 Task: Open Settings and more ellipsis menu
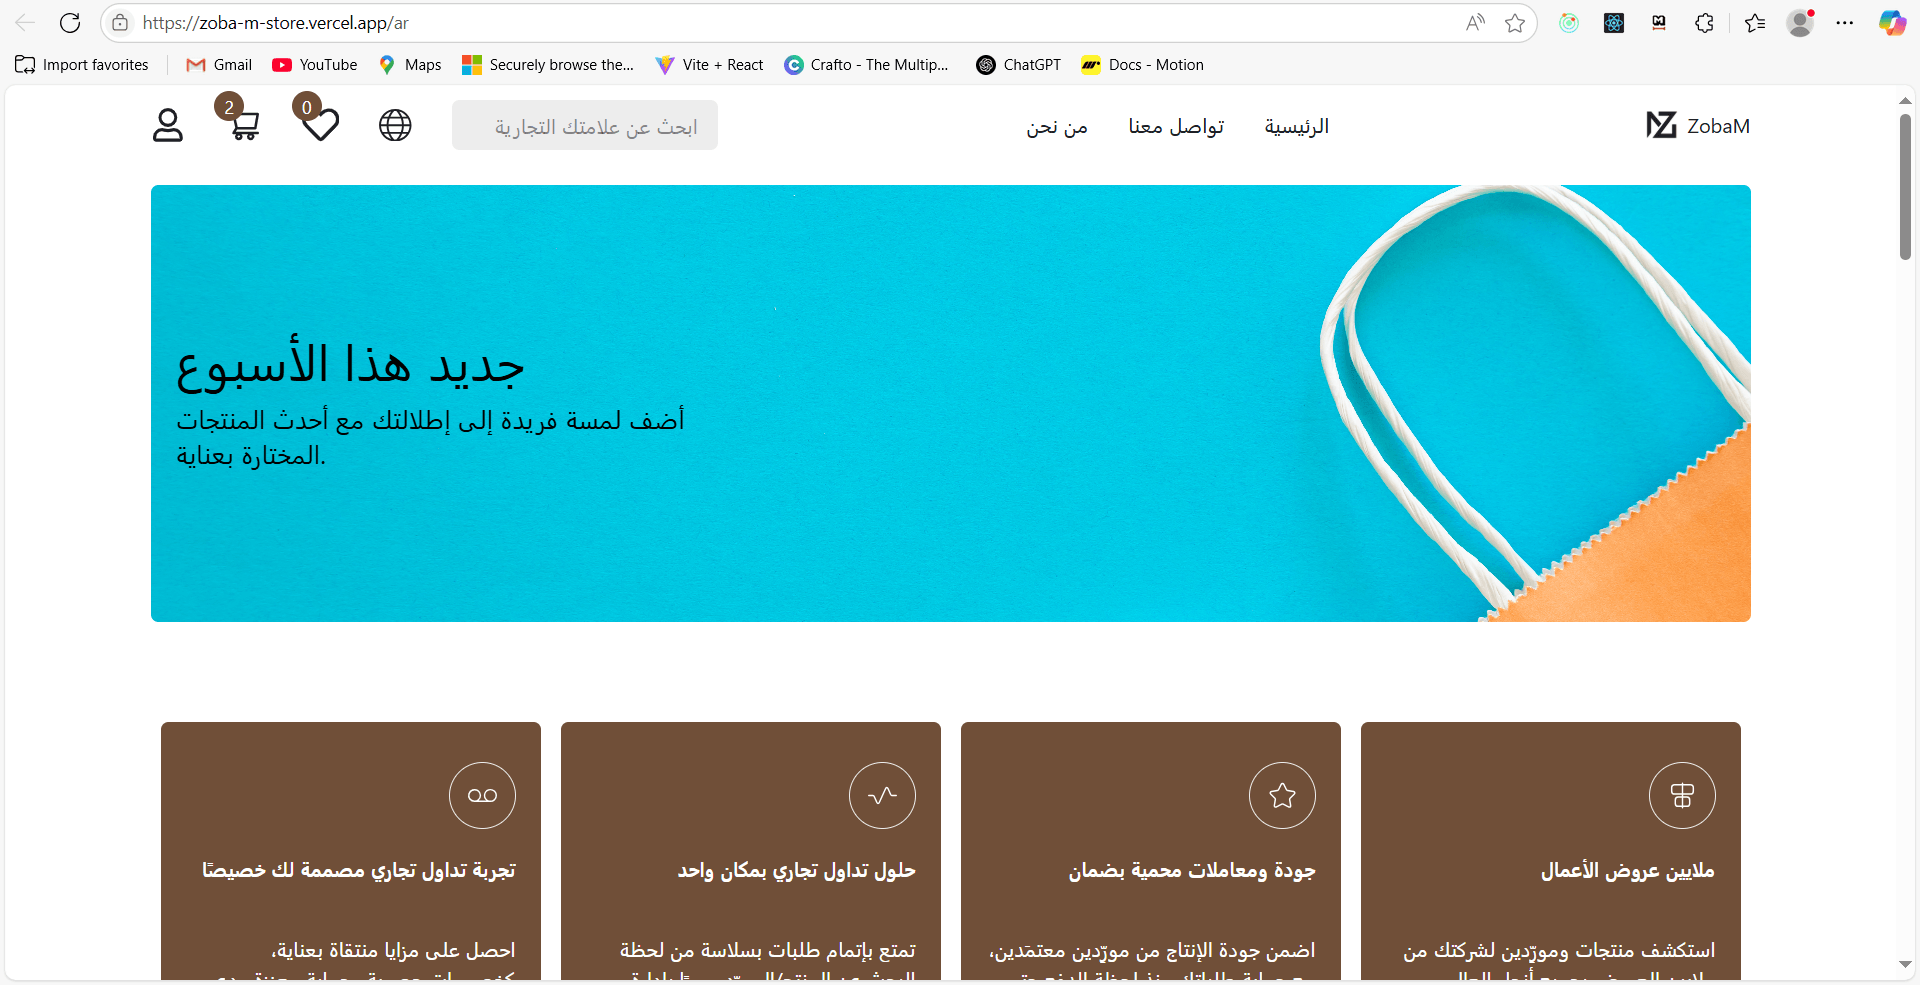(x=1845, y=23)
